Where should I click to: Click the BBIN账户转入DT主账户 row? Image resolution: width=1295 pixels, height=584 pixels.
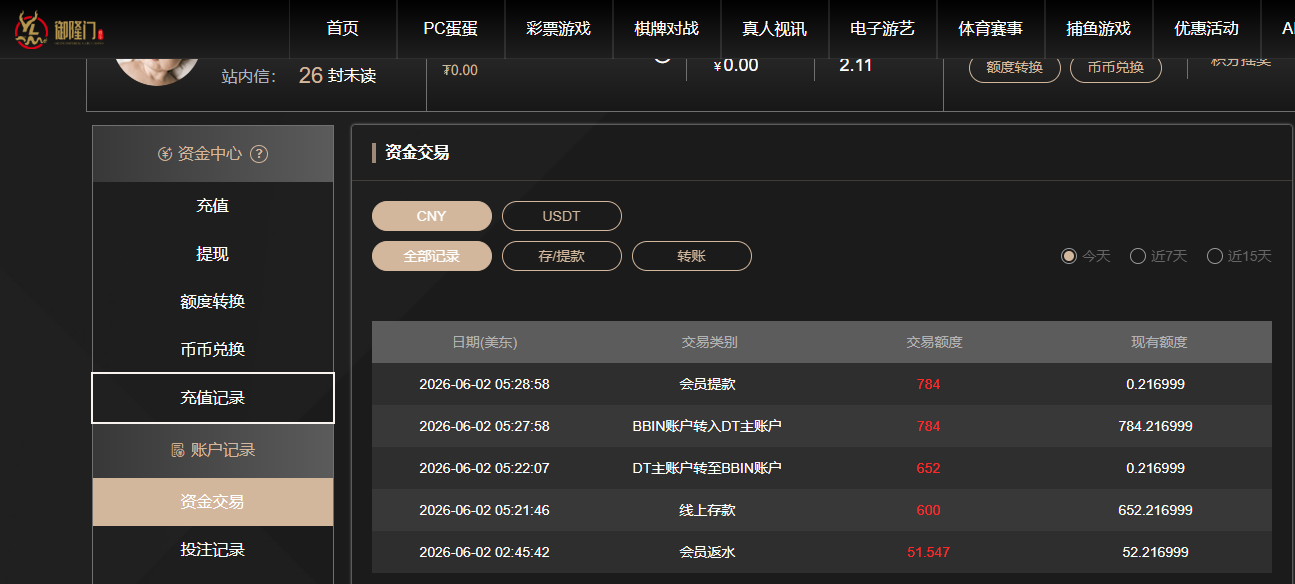pyautogui.click(x=822, y=426)
